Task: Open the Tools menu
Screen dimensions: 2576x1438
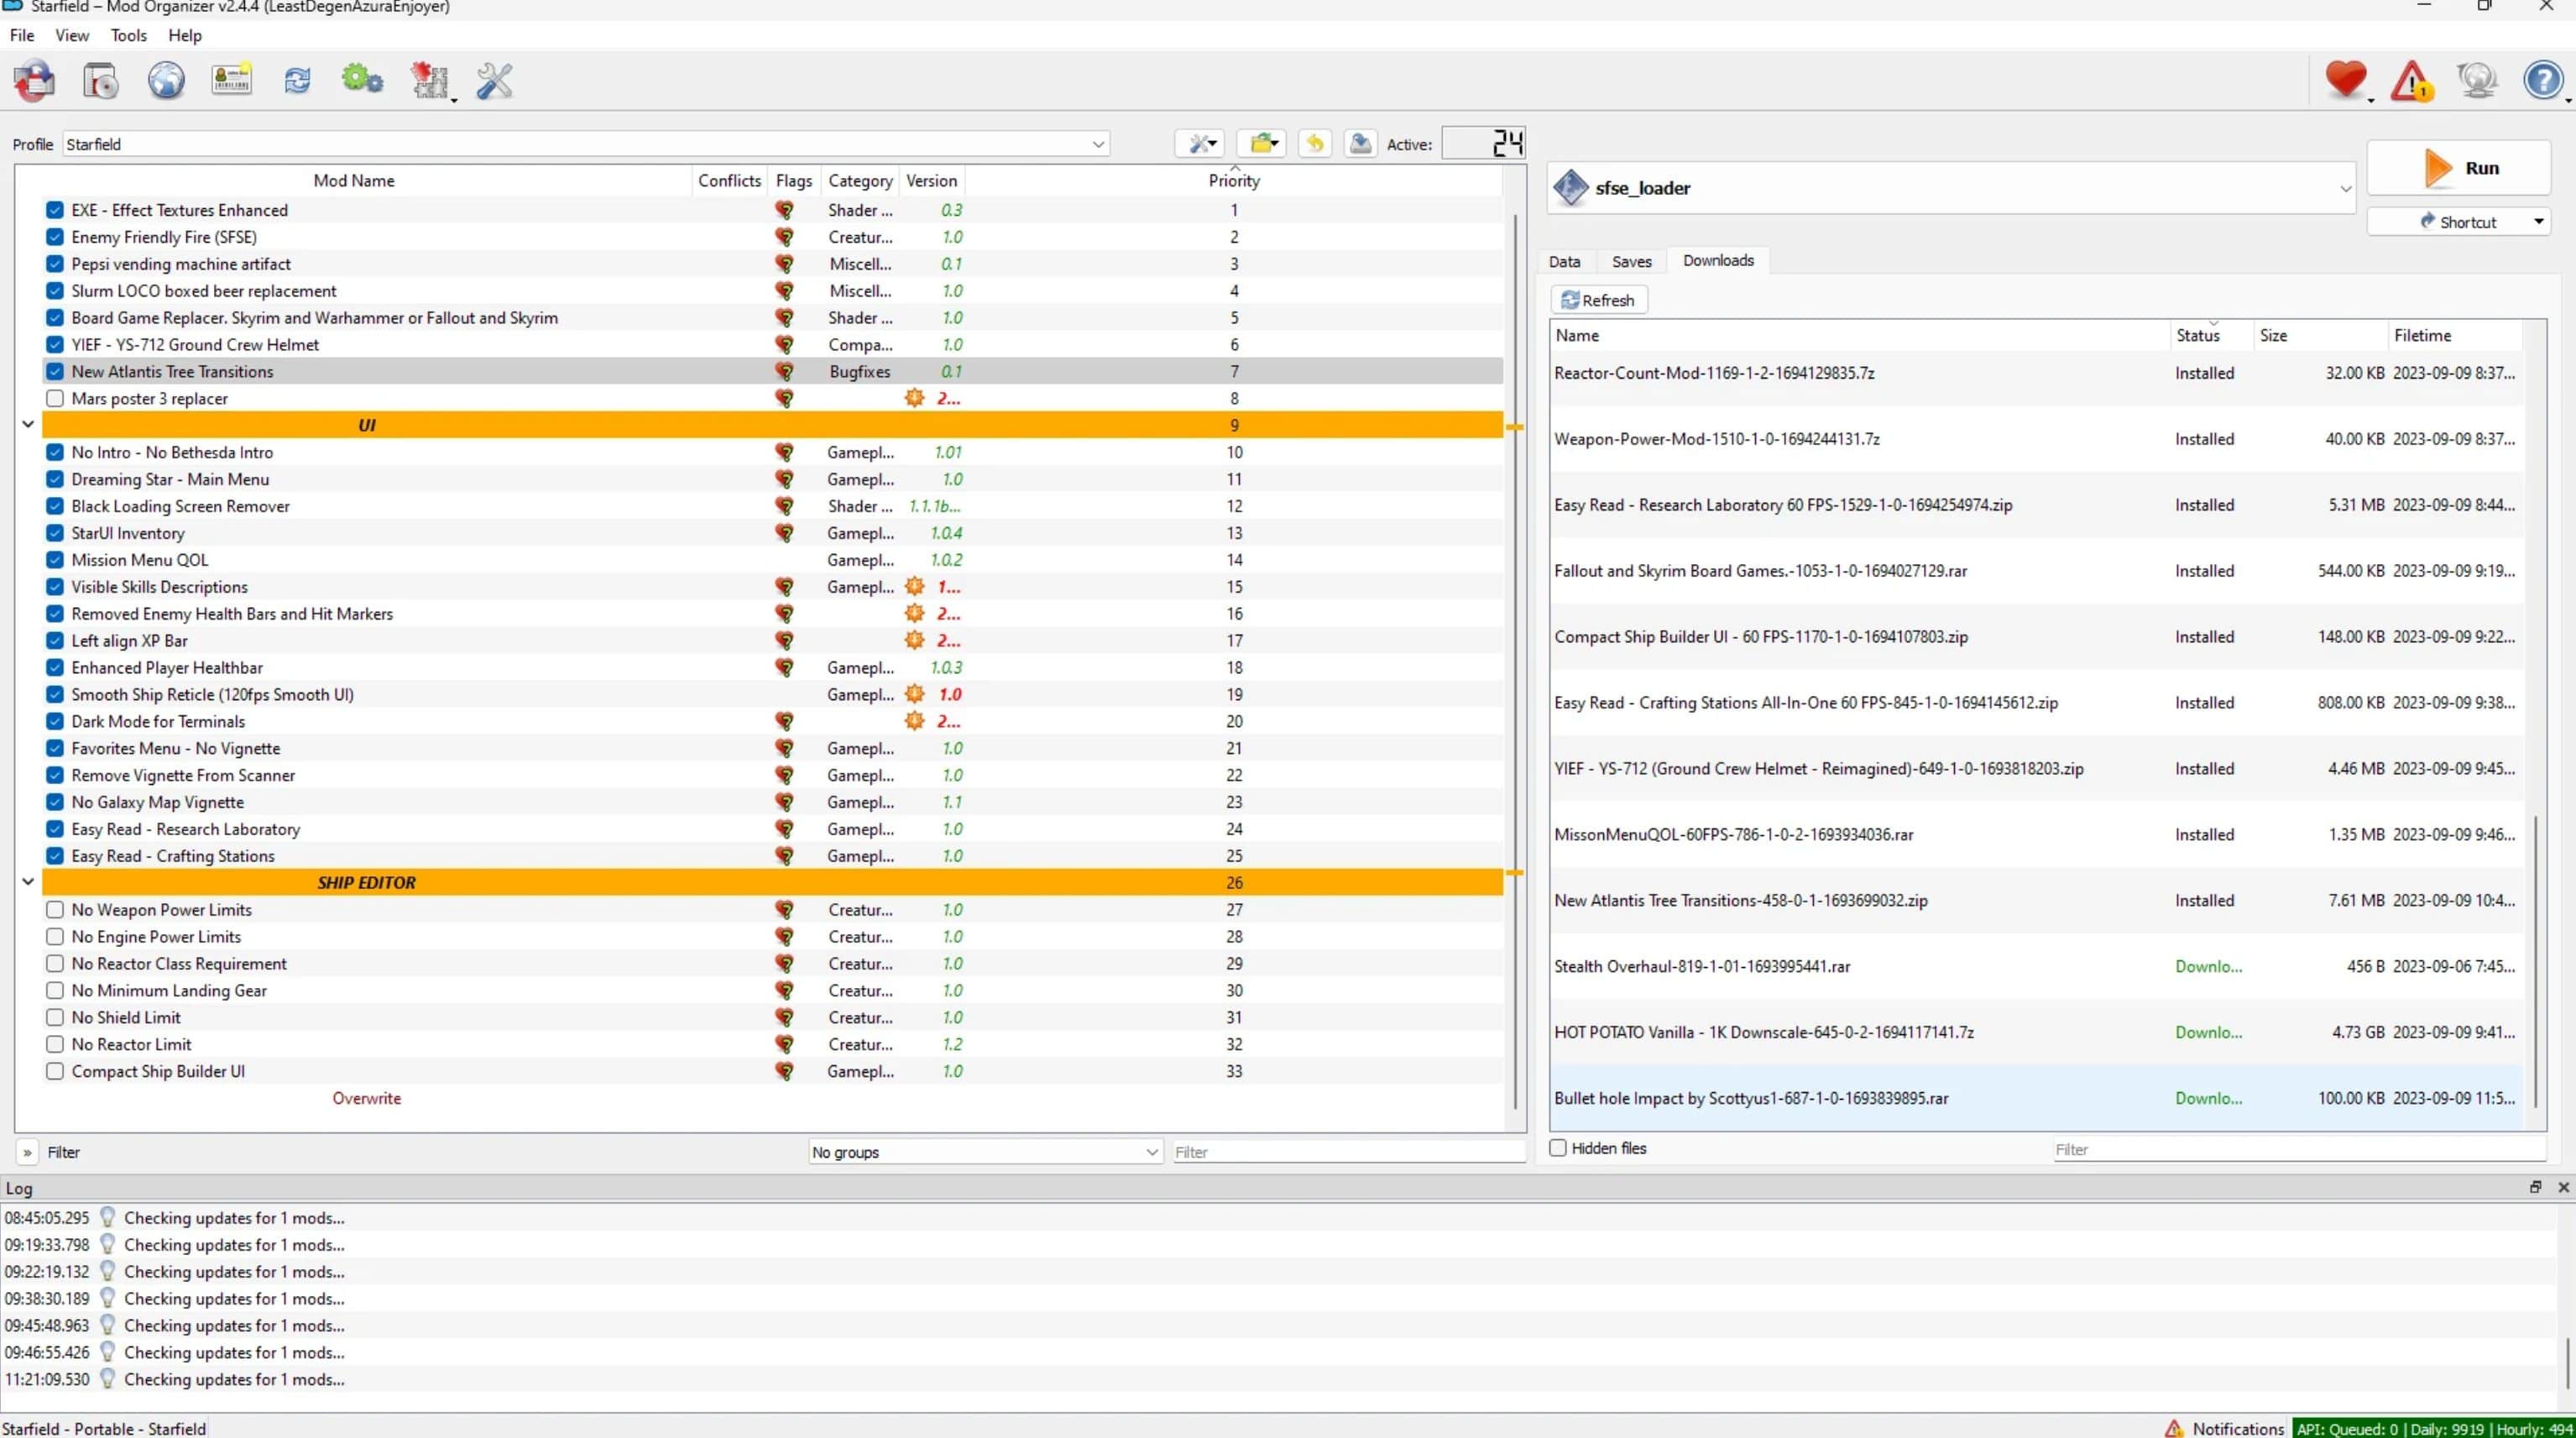Action: pyautogui.click(x=128, y=35)
